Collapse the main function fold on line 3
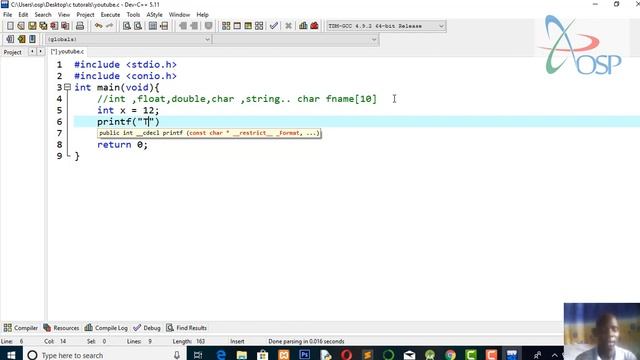 (x=67, y=87)
